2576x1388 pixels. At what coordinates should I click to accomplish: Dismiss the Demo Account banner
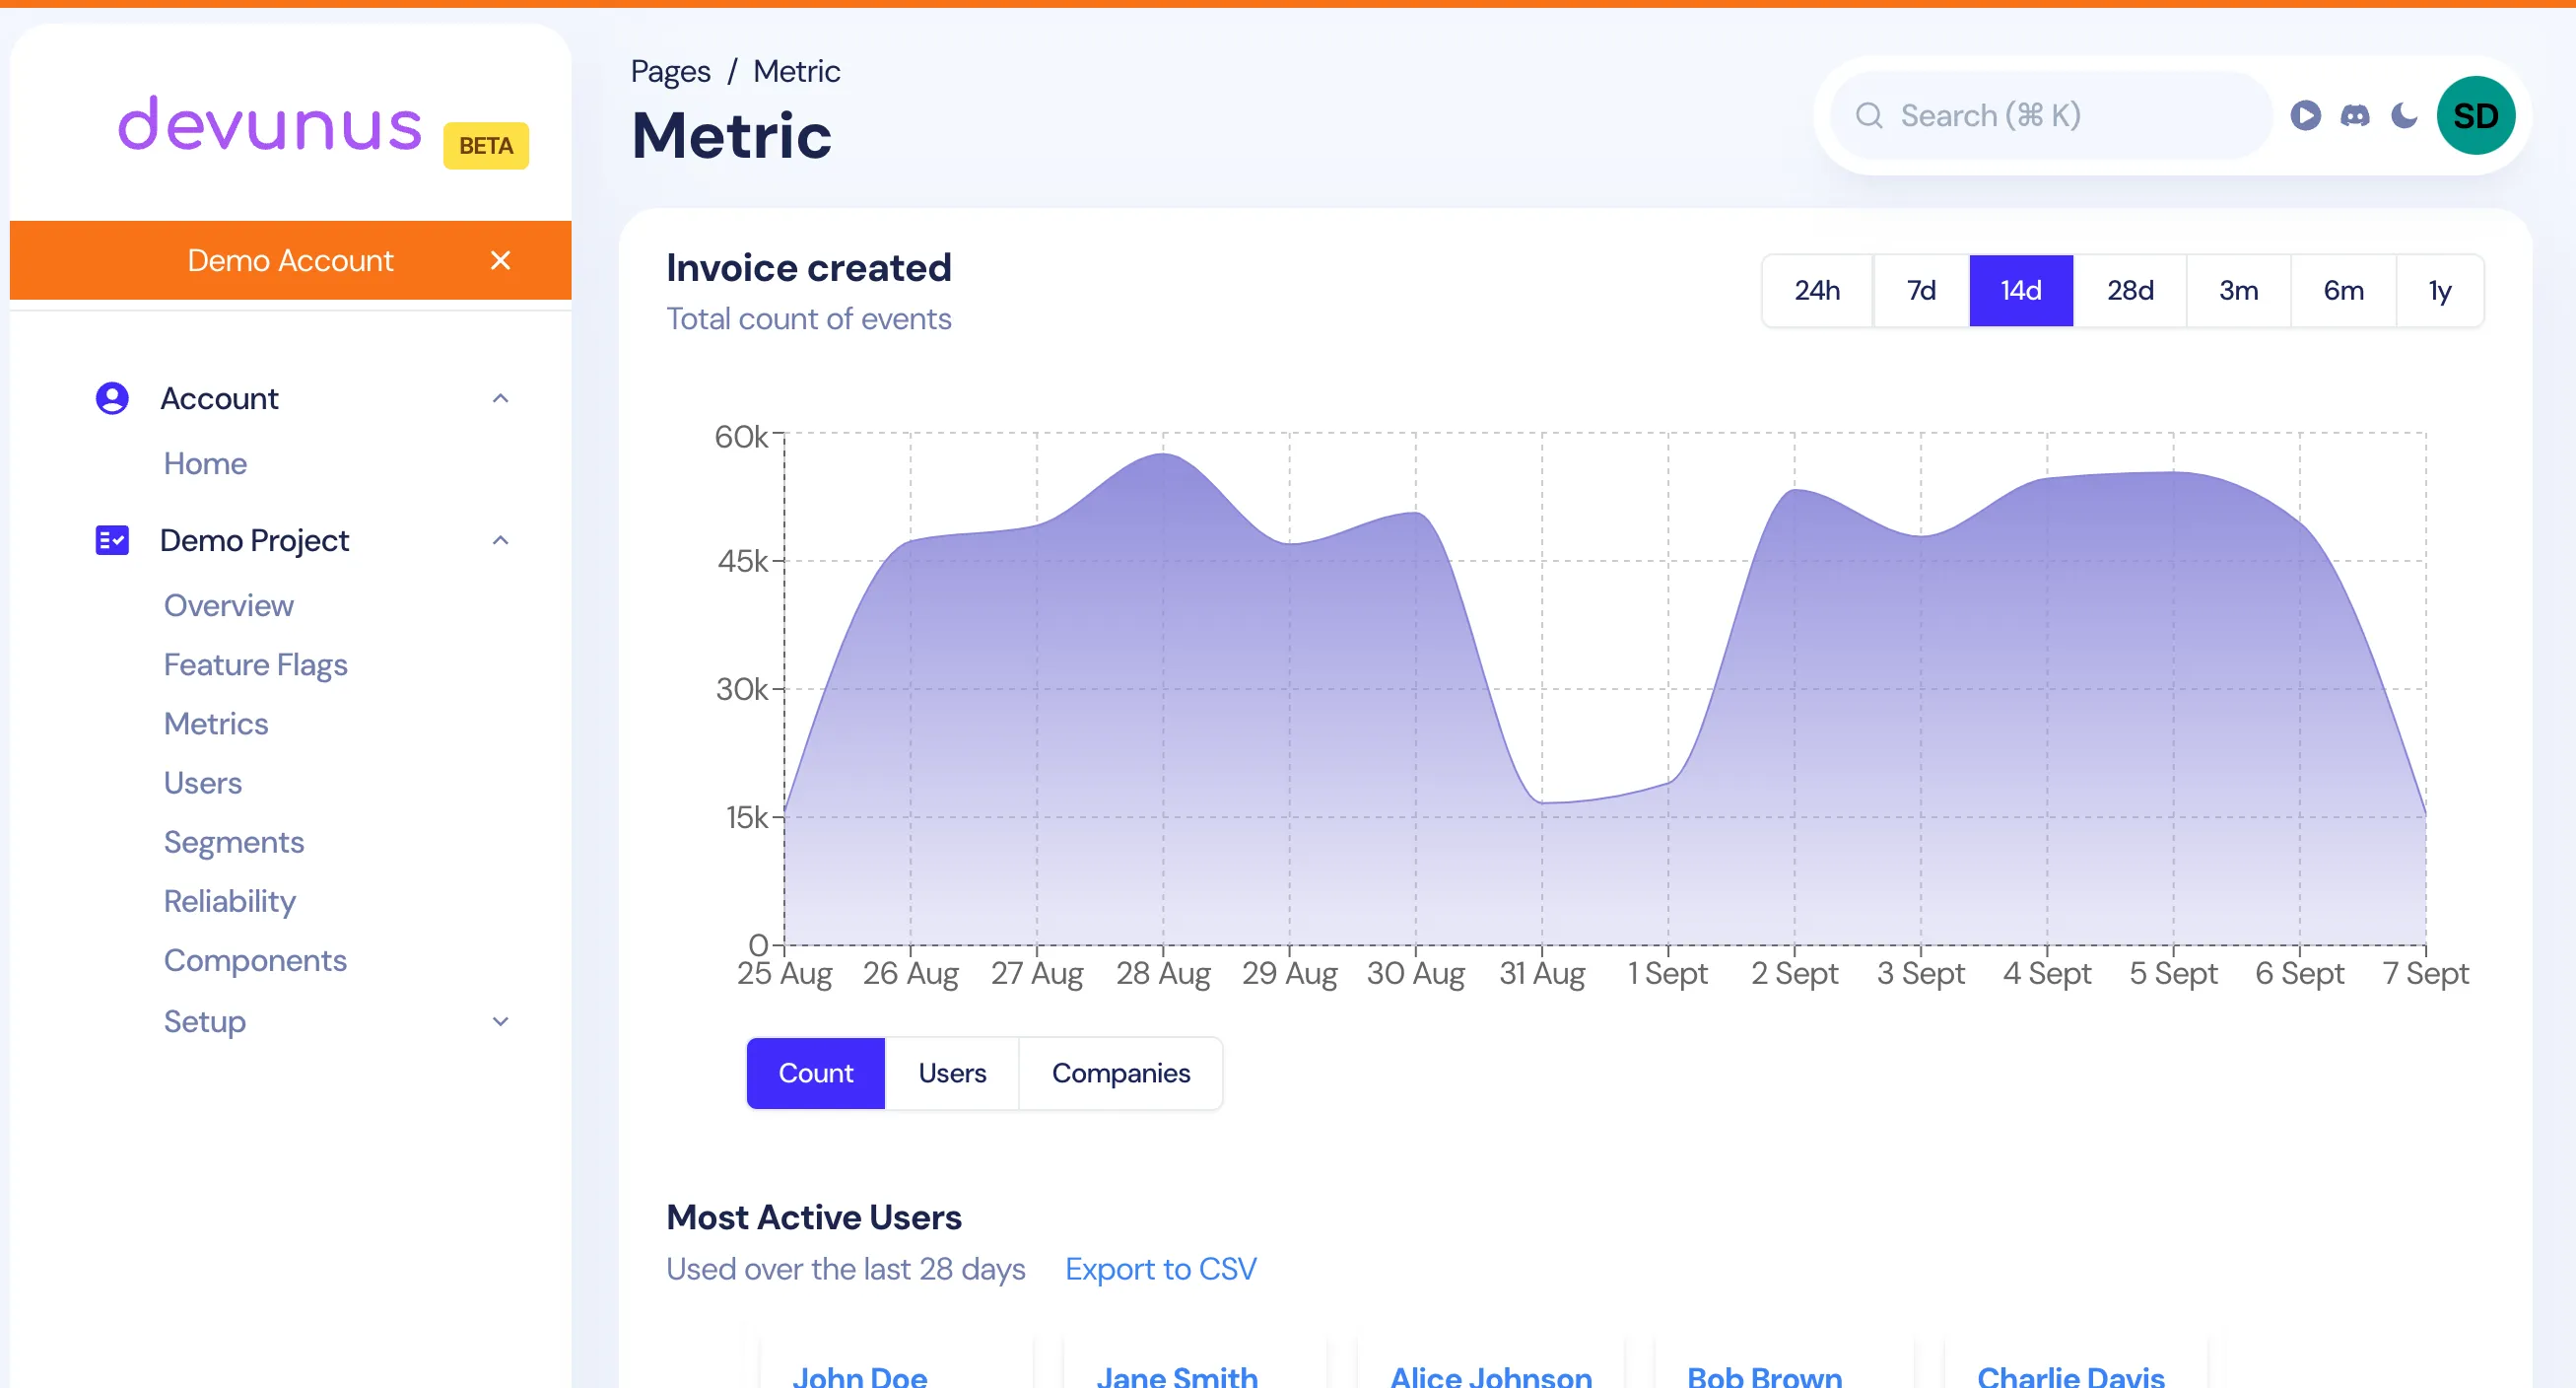(500, 260)
